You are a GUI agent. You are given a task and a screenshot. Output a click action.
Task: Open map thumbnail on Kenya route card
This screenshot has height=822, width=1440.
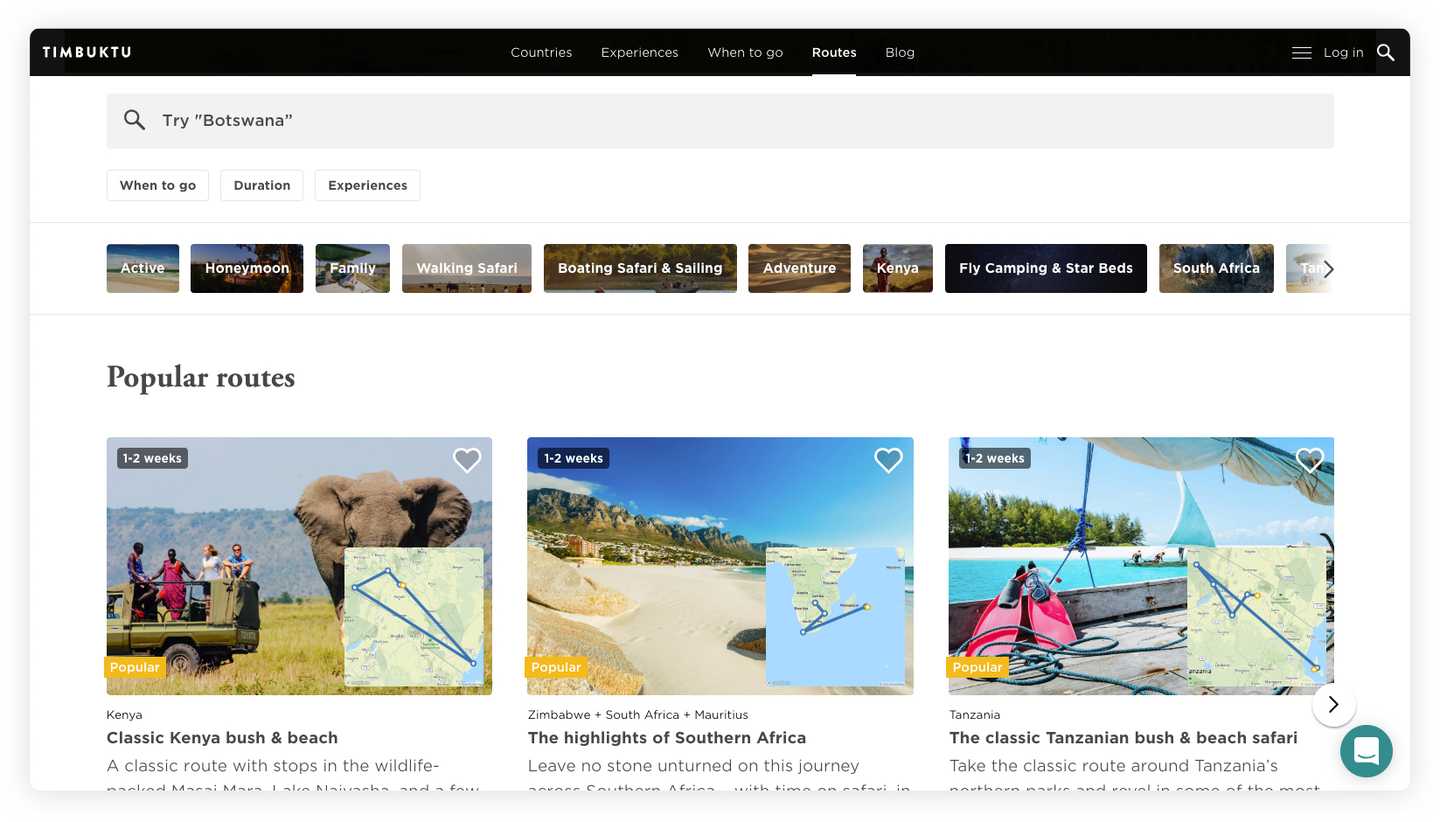point(414,616)
